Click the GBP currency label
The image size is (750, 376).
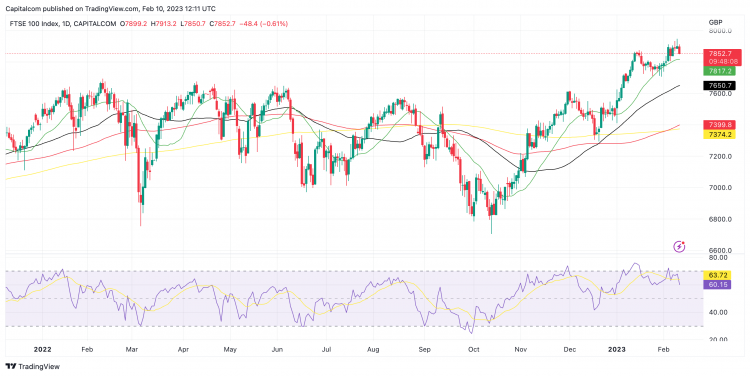[x=716, y=22]
